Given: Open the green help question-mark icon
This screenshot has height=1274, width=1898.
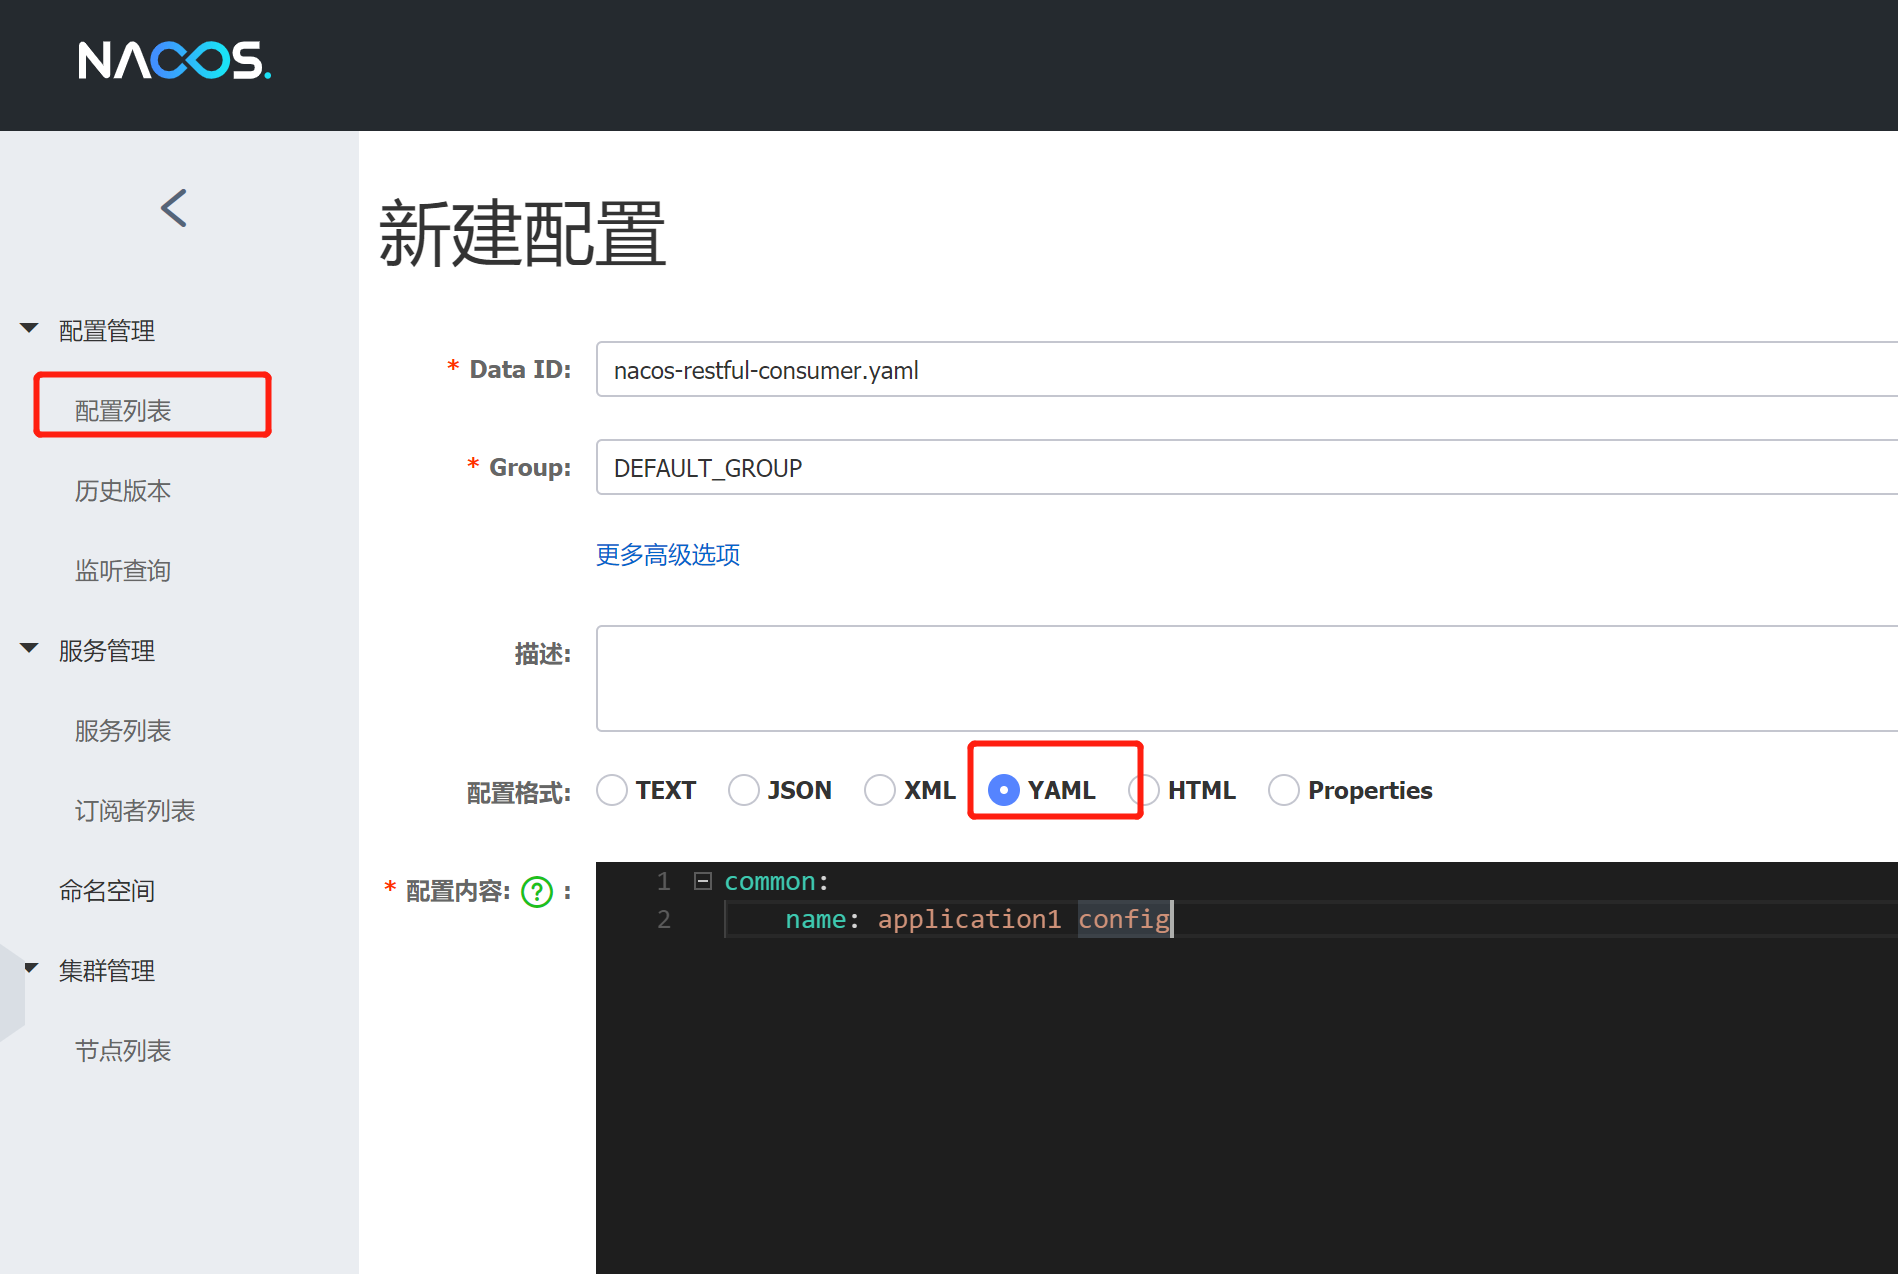Looking at the screenshot, I should tap(537, 891).
